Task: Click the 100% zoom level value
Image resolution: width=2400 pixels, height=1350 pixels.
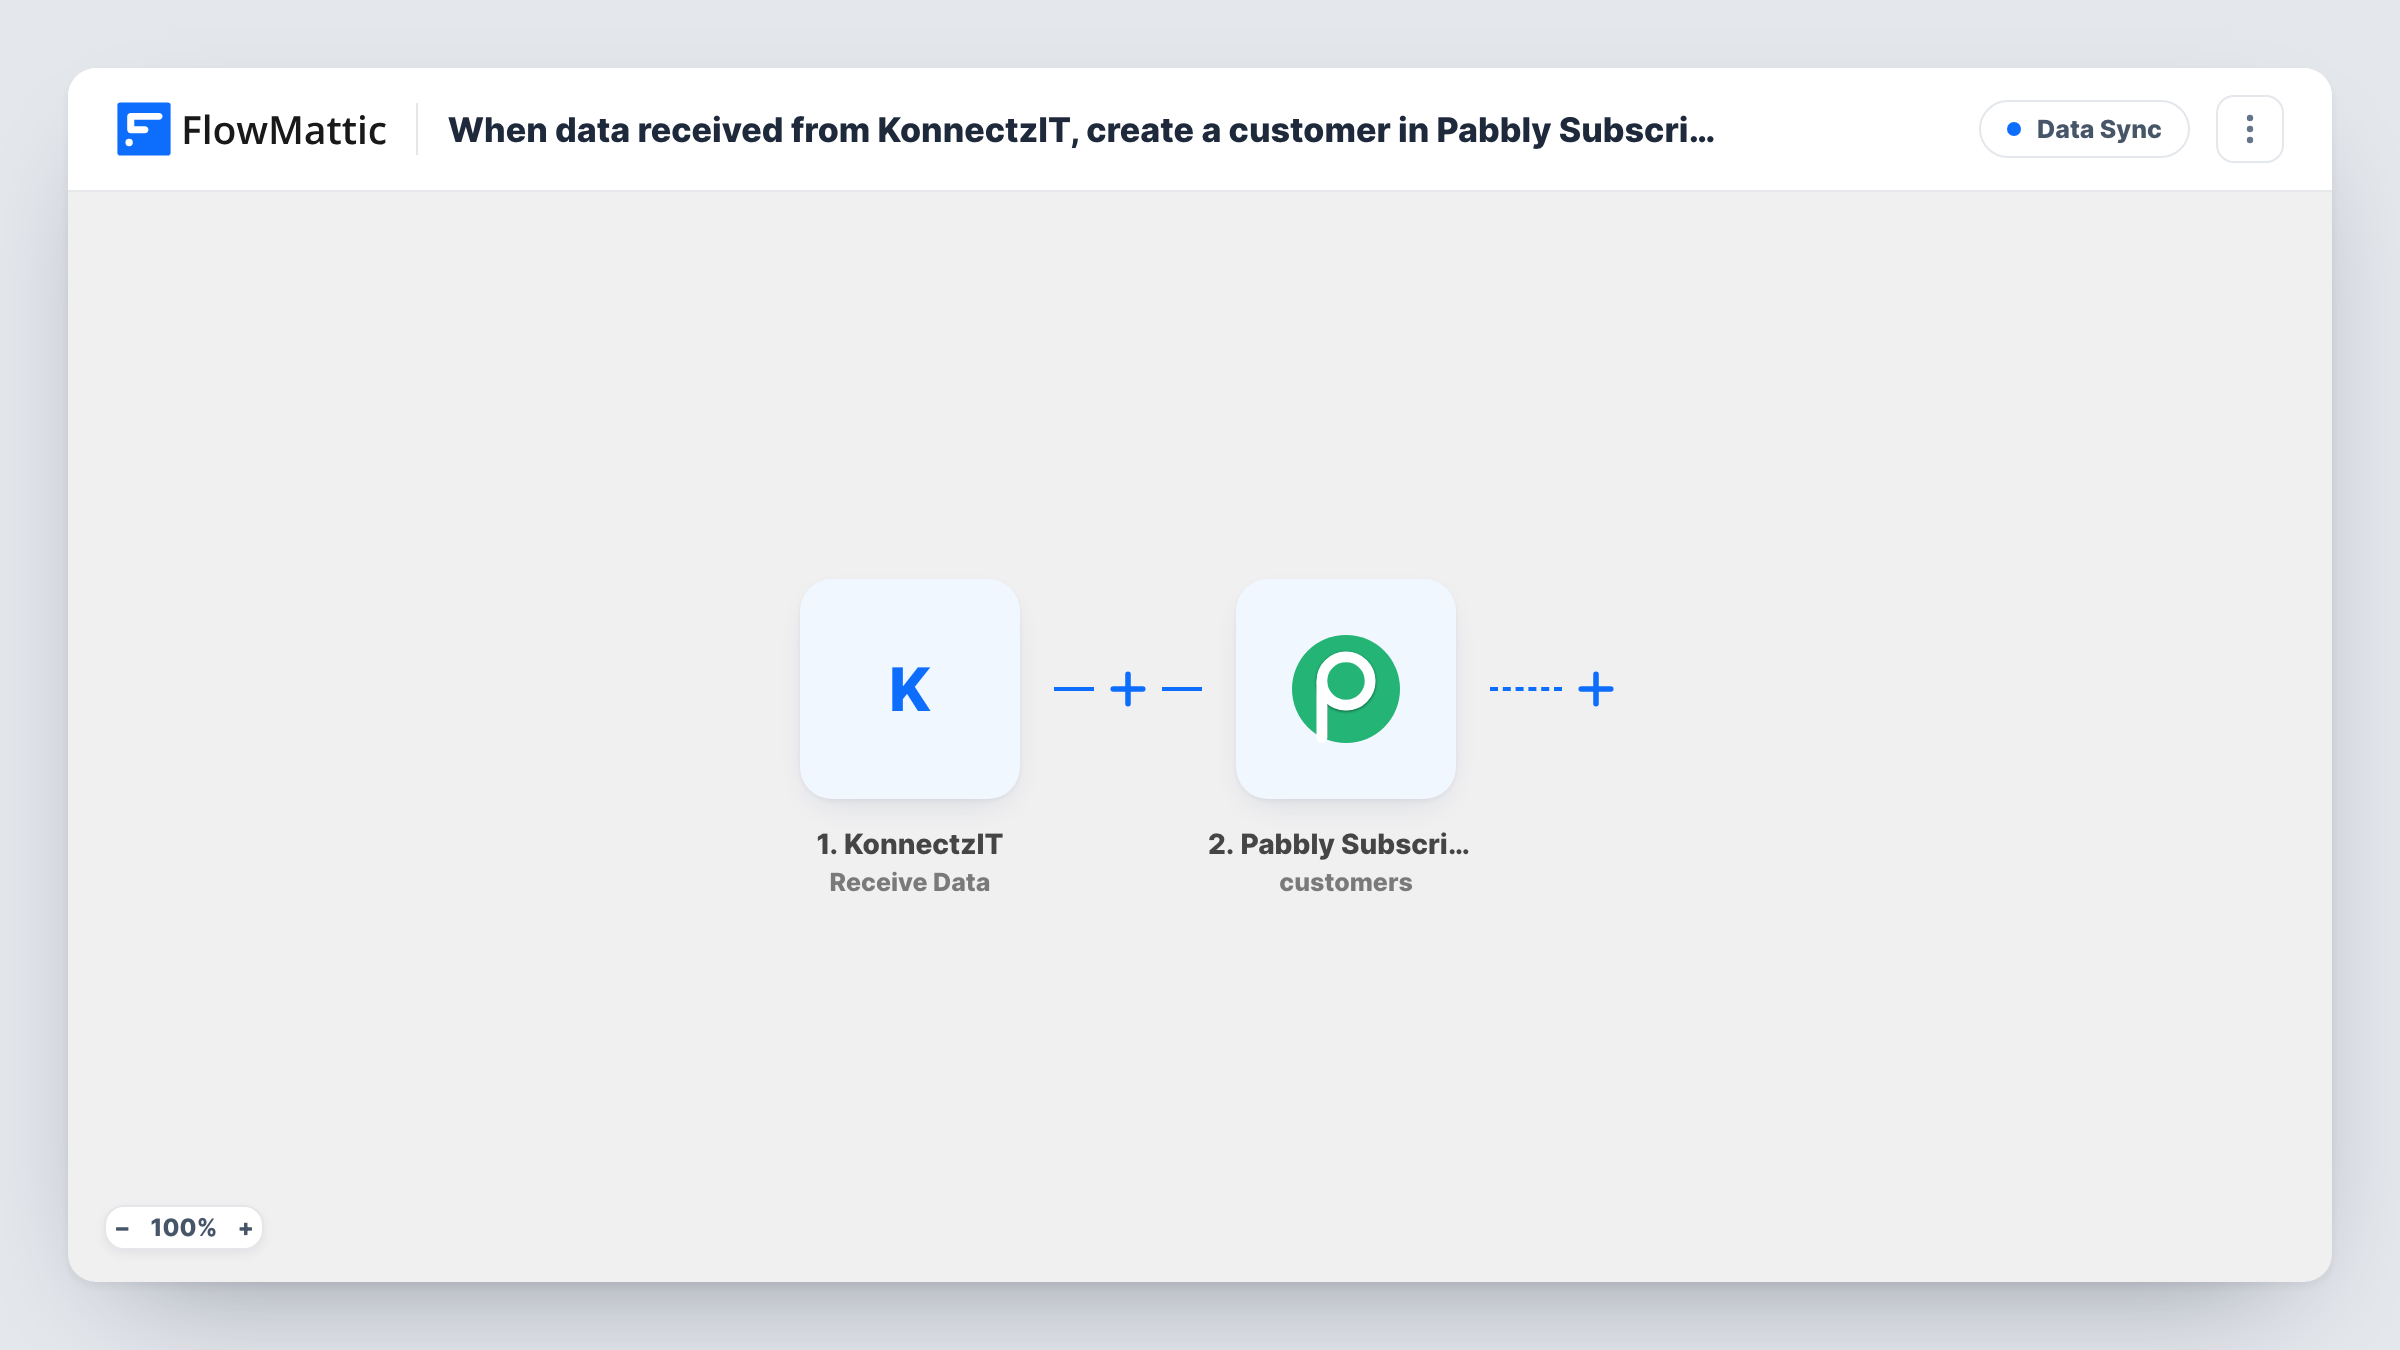Action: 183,1228
